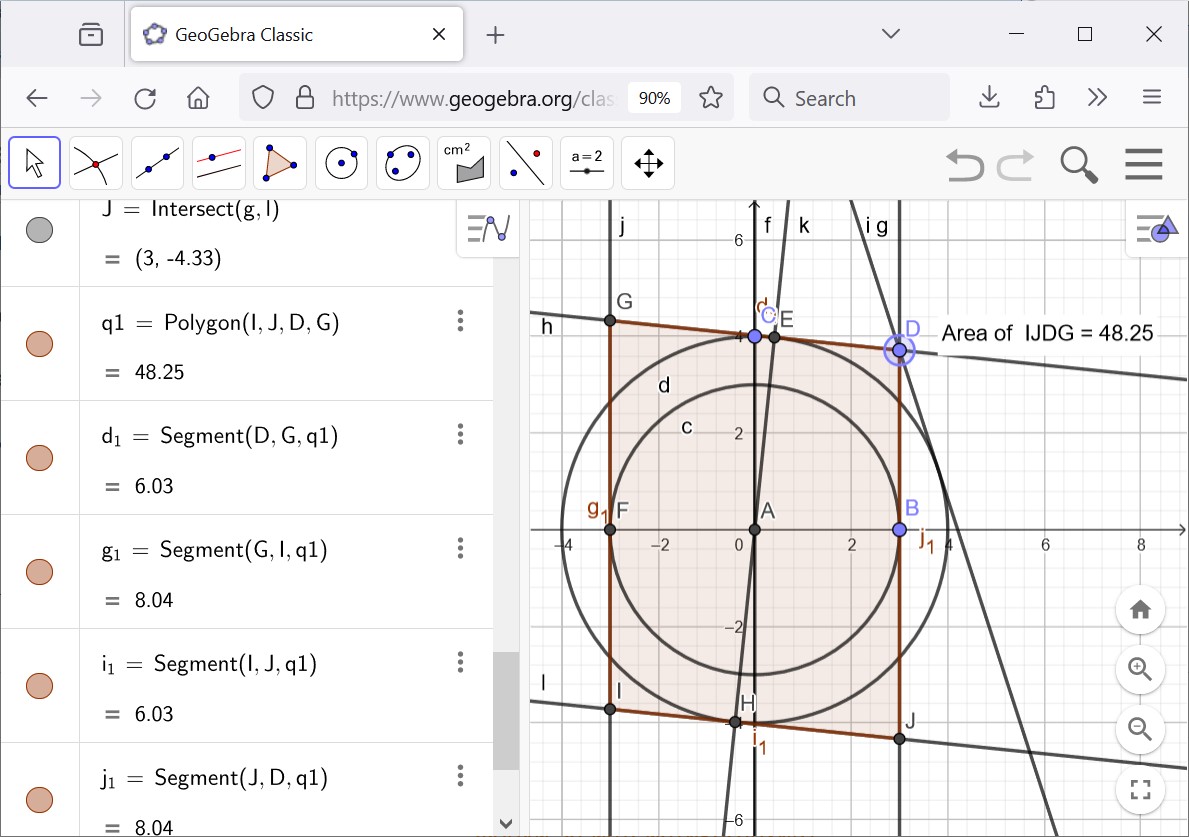Open the Algebra view style bar
1189x837 pixels.
coord(488,228)
